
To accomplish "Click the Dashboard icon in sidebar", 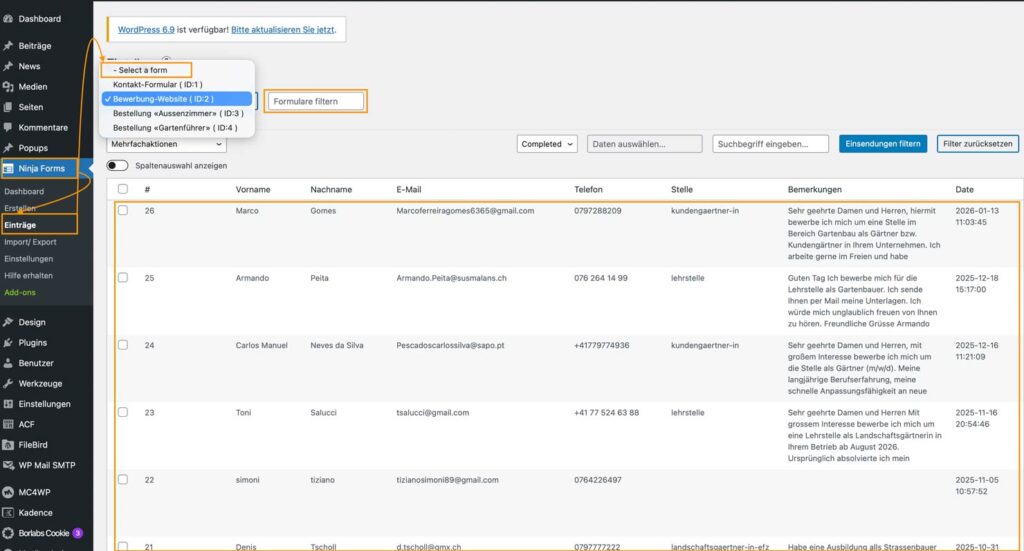I will tap(9, 19).
